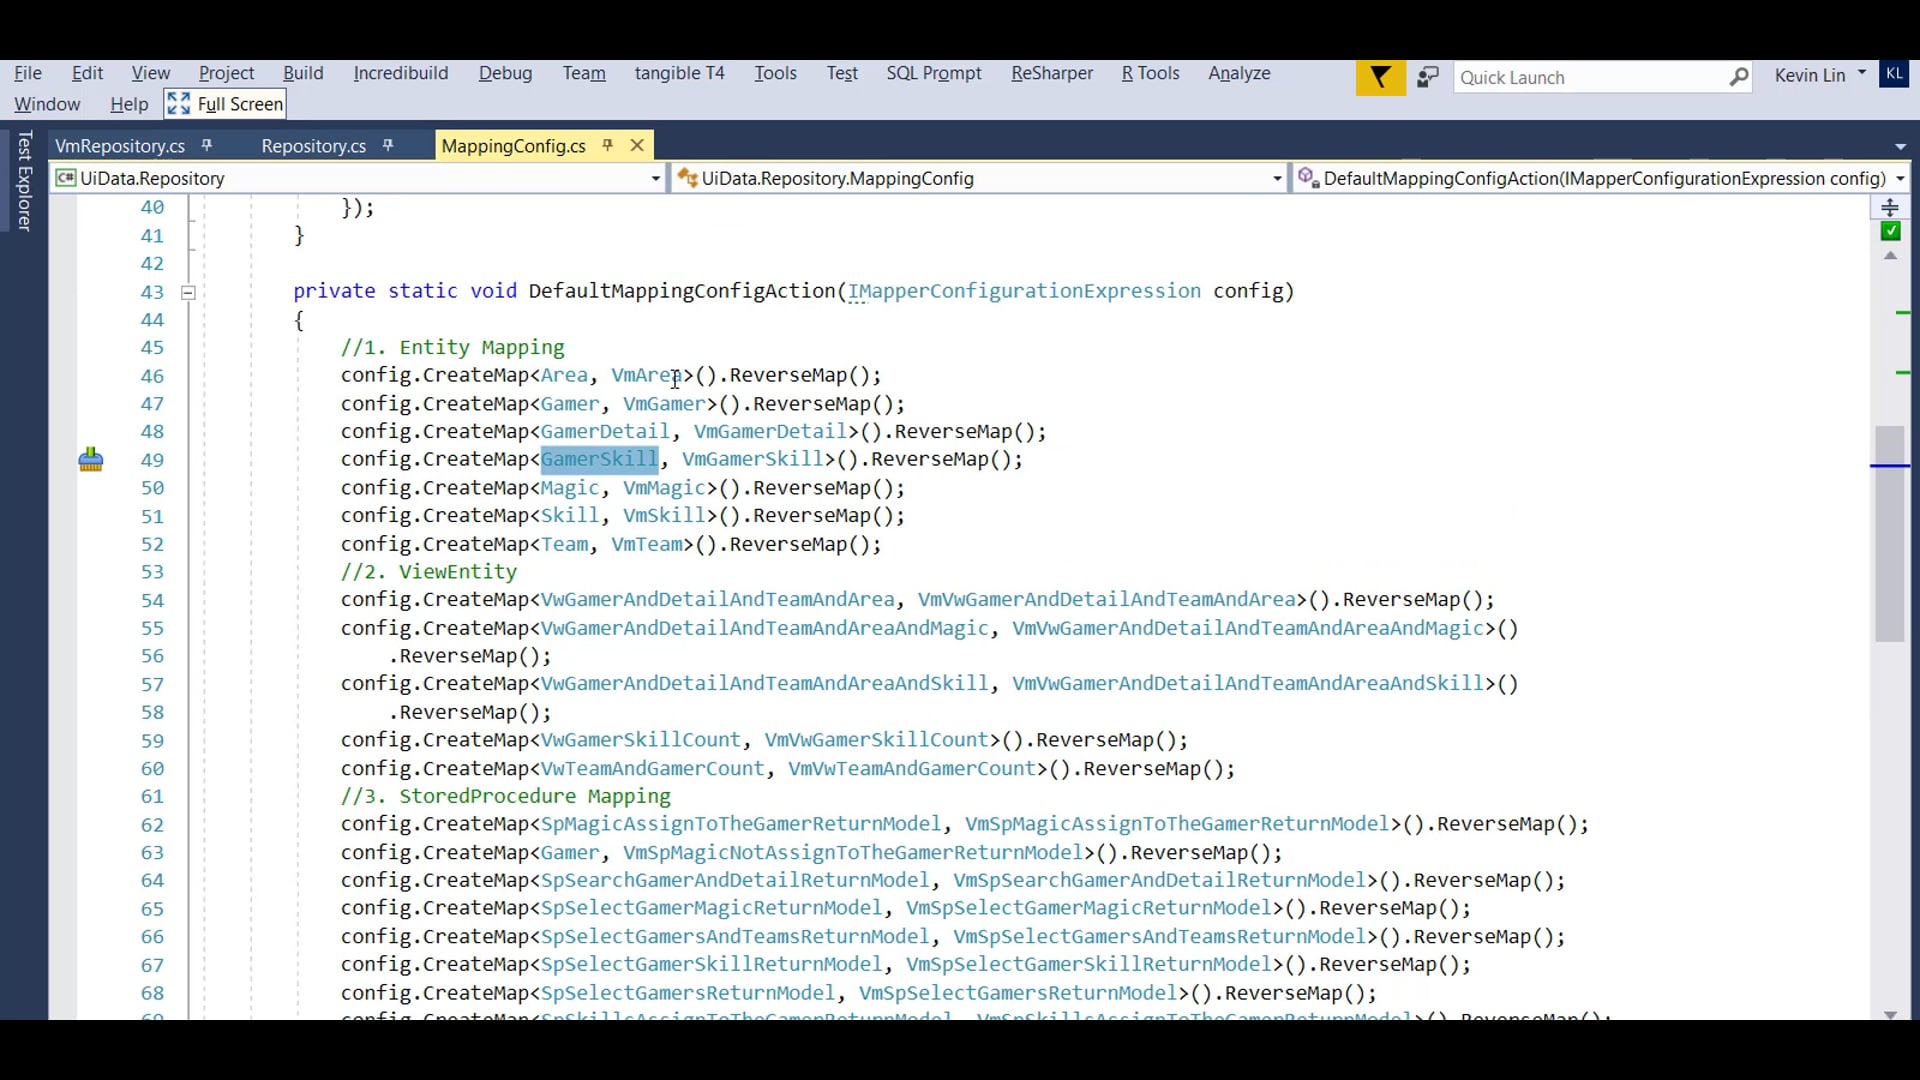Click the Quick Launch search magnifier icon
Screen dimensions: 1920x1080
click(x=1738, y=77)
